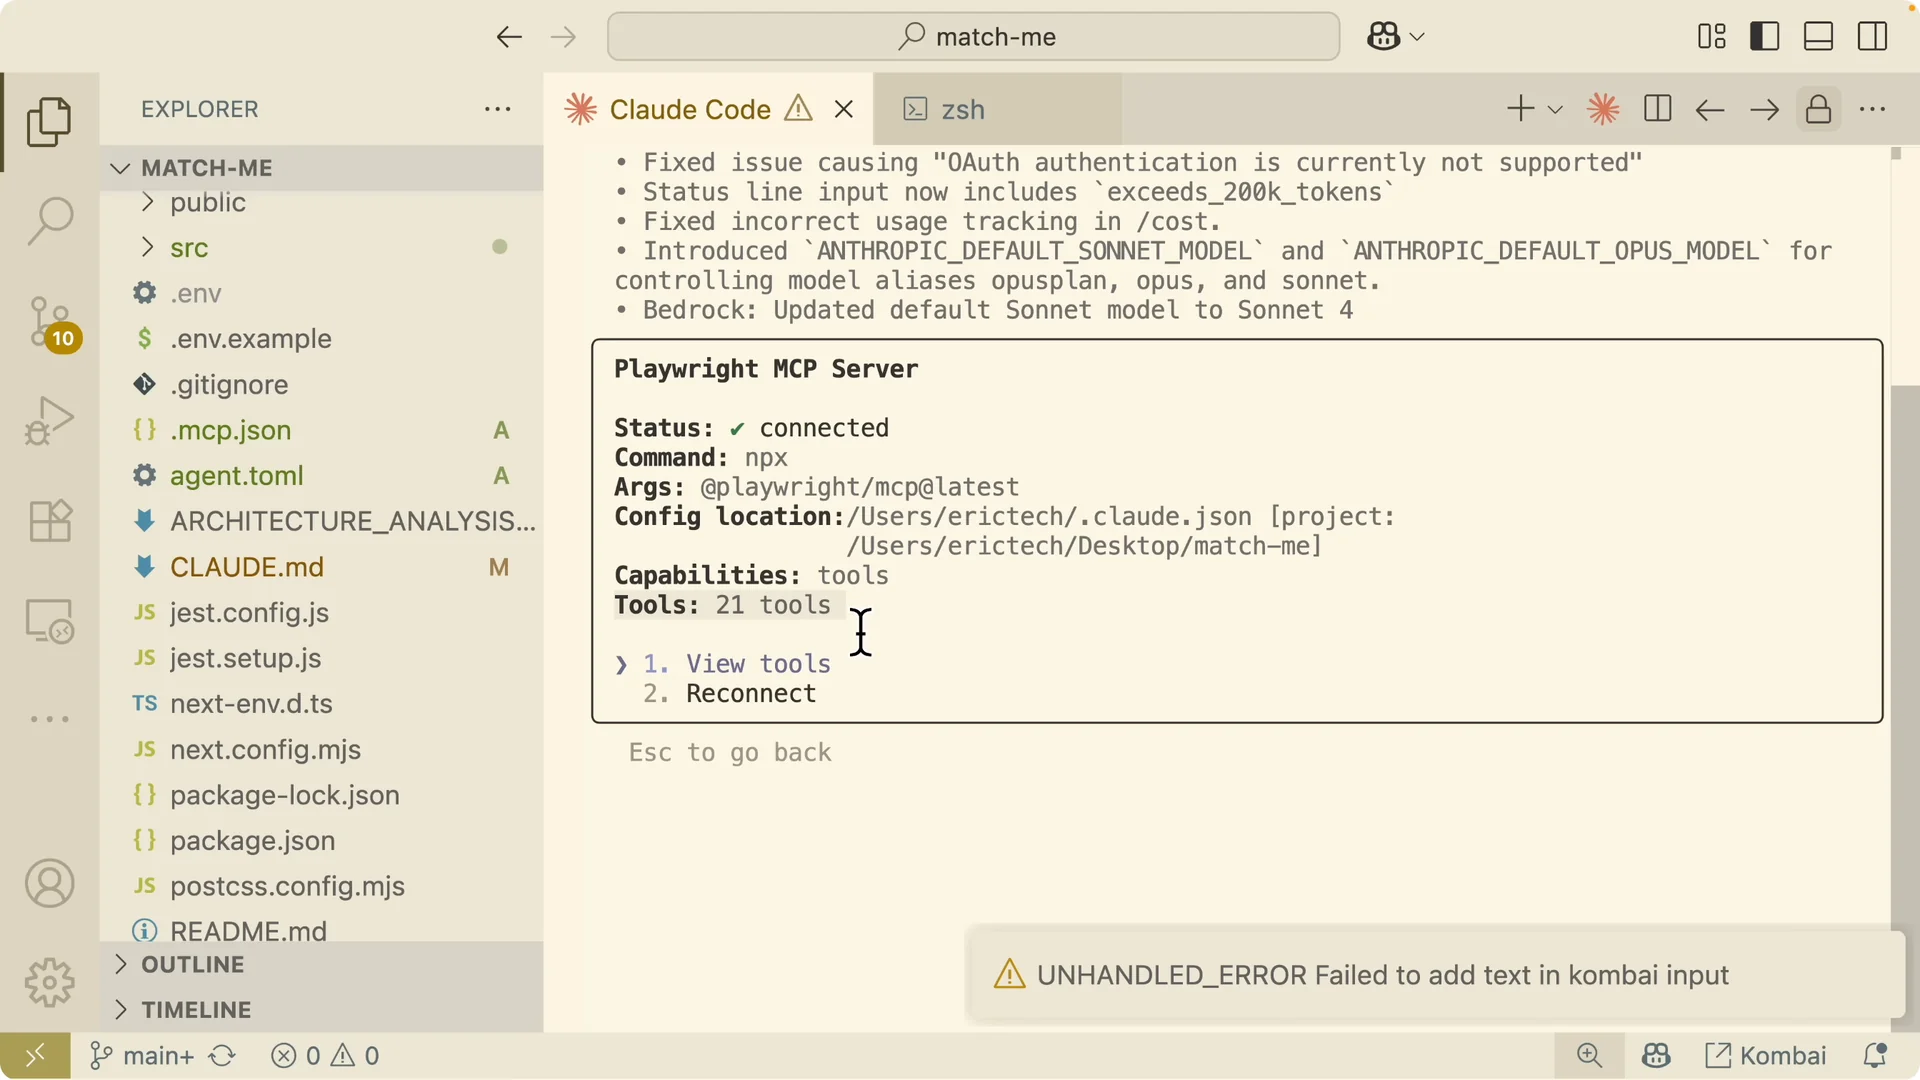The height and width of the screenshot is (1080, 1920).
Task: Toggle the editor group lock
Action: (1818, 109)
